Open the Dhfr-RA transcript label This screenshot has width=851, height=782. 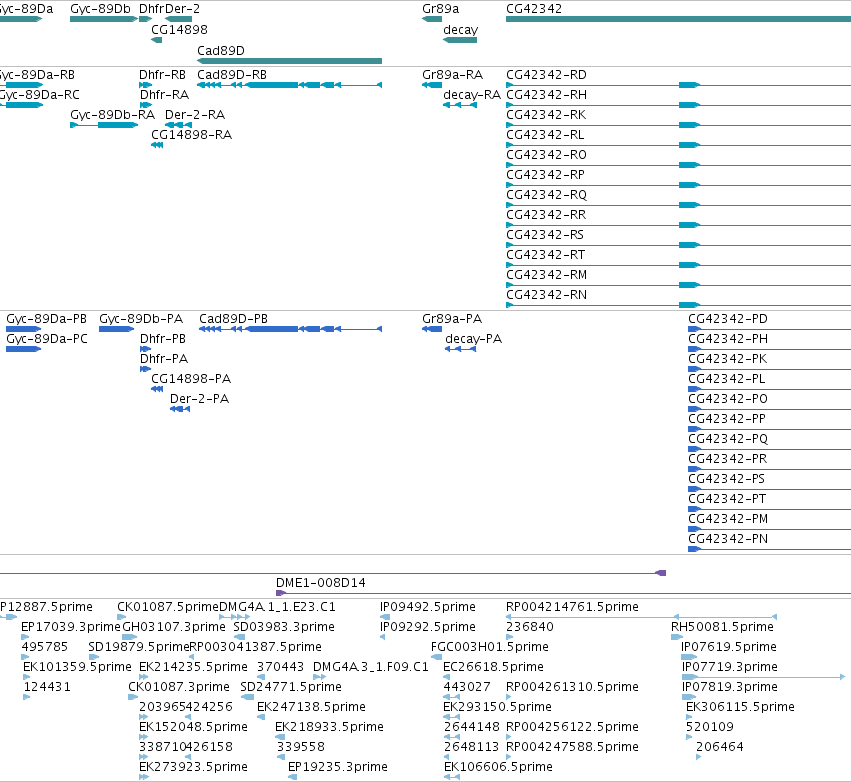click(164, 94)
